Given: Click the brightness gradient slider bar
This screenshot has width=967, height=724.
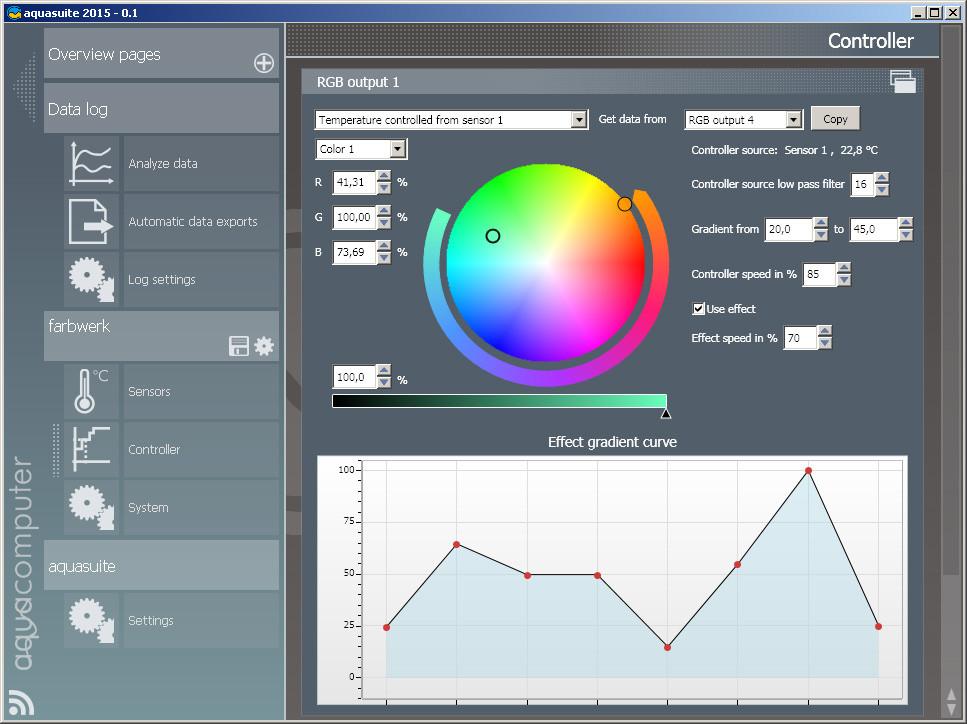Looking at the screenshot, I should point(498,401).
